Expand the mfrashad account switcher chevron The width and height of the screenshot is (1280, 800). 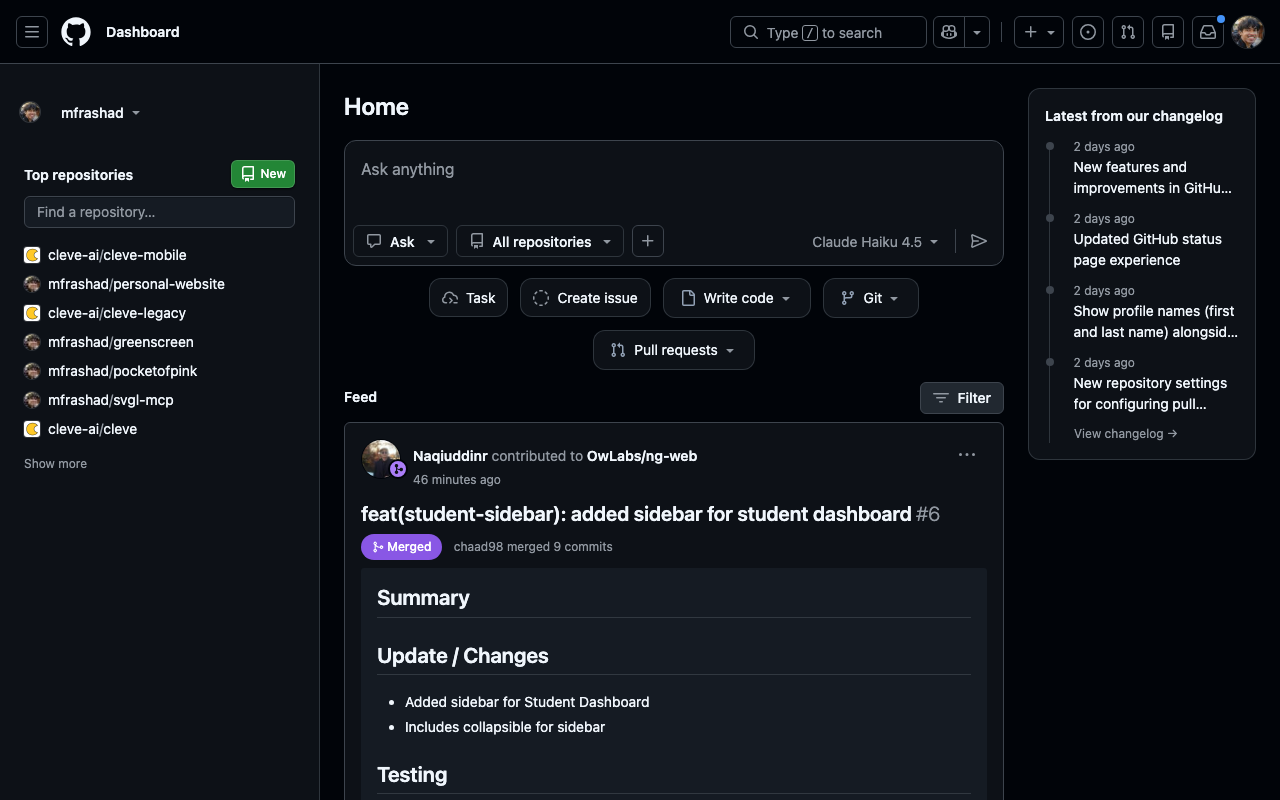[x=135, y=112]
